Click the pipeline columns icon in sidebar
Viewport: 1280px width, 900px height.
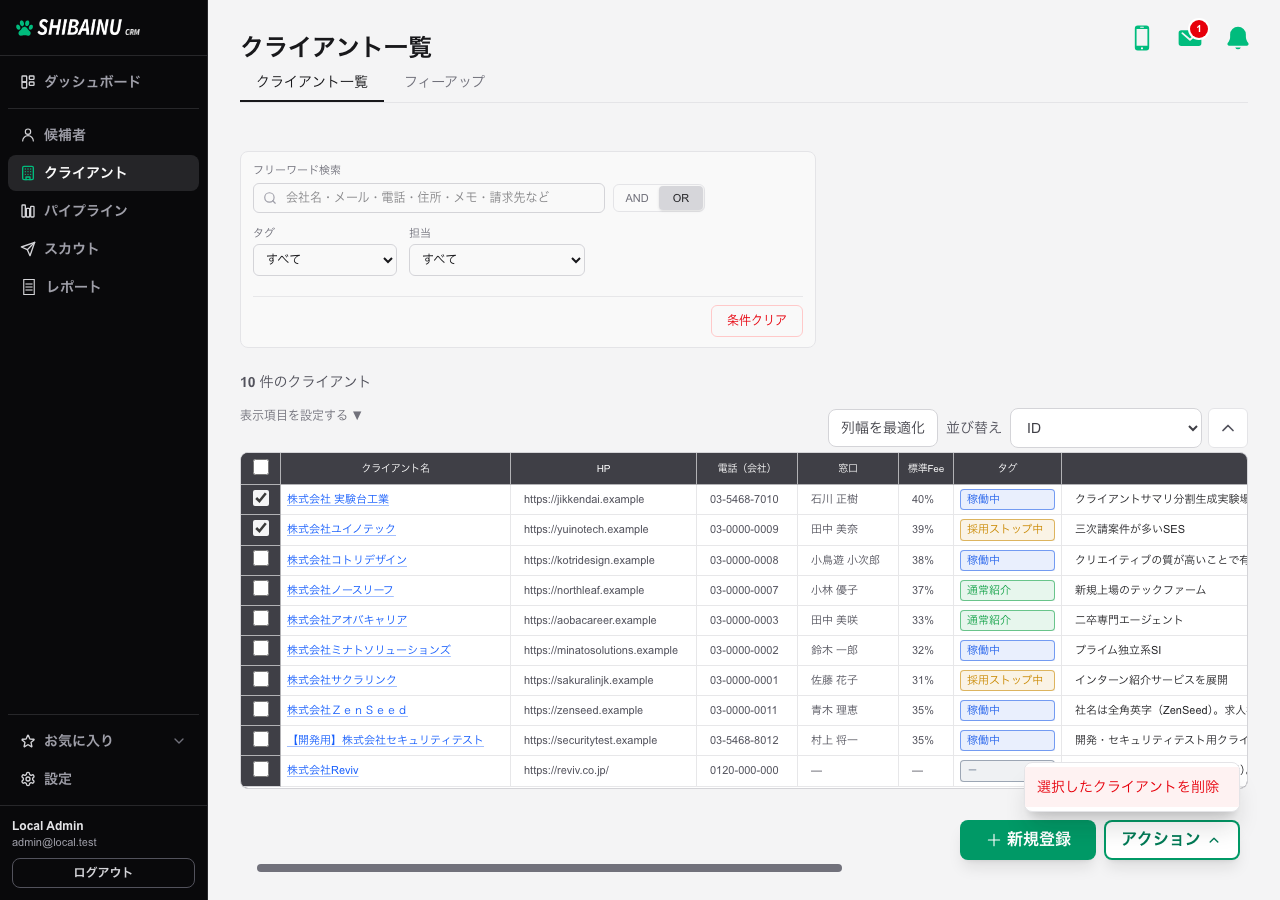(28, 211)
